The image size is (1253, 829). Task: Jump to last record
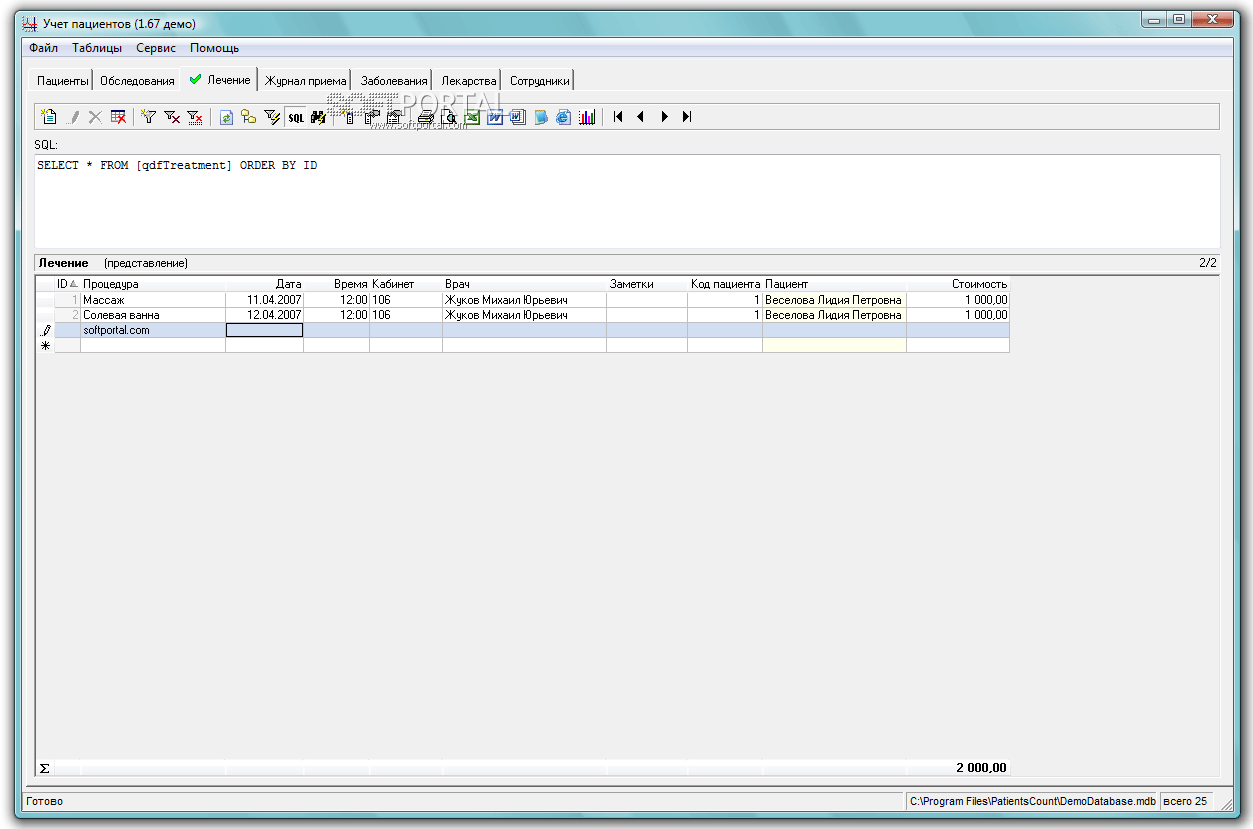[687, 117]
